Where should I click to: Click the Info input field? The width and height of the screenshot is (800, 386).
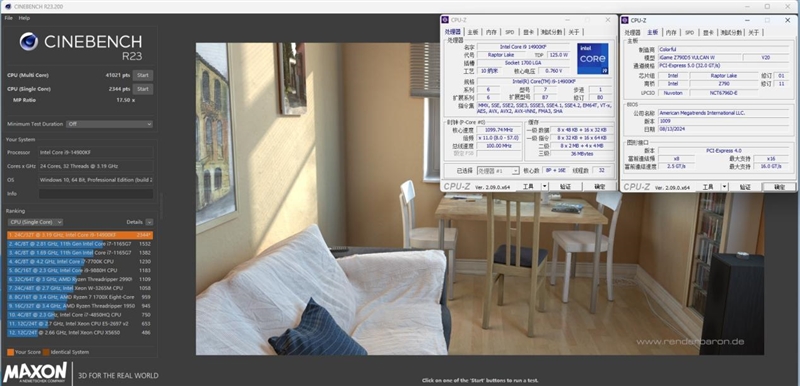pos(96,194)
